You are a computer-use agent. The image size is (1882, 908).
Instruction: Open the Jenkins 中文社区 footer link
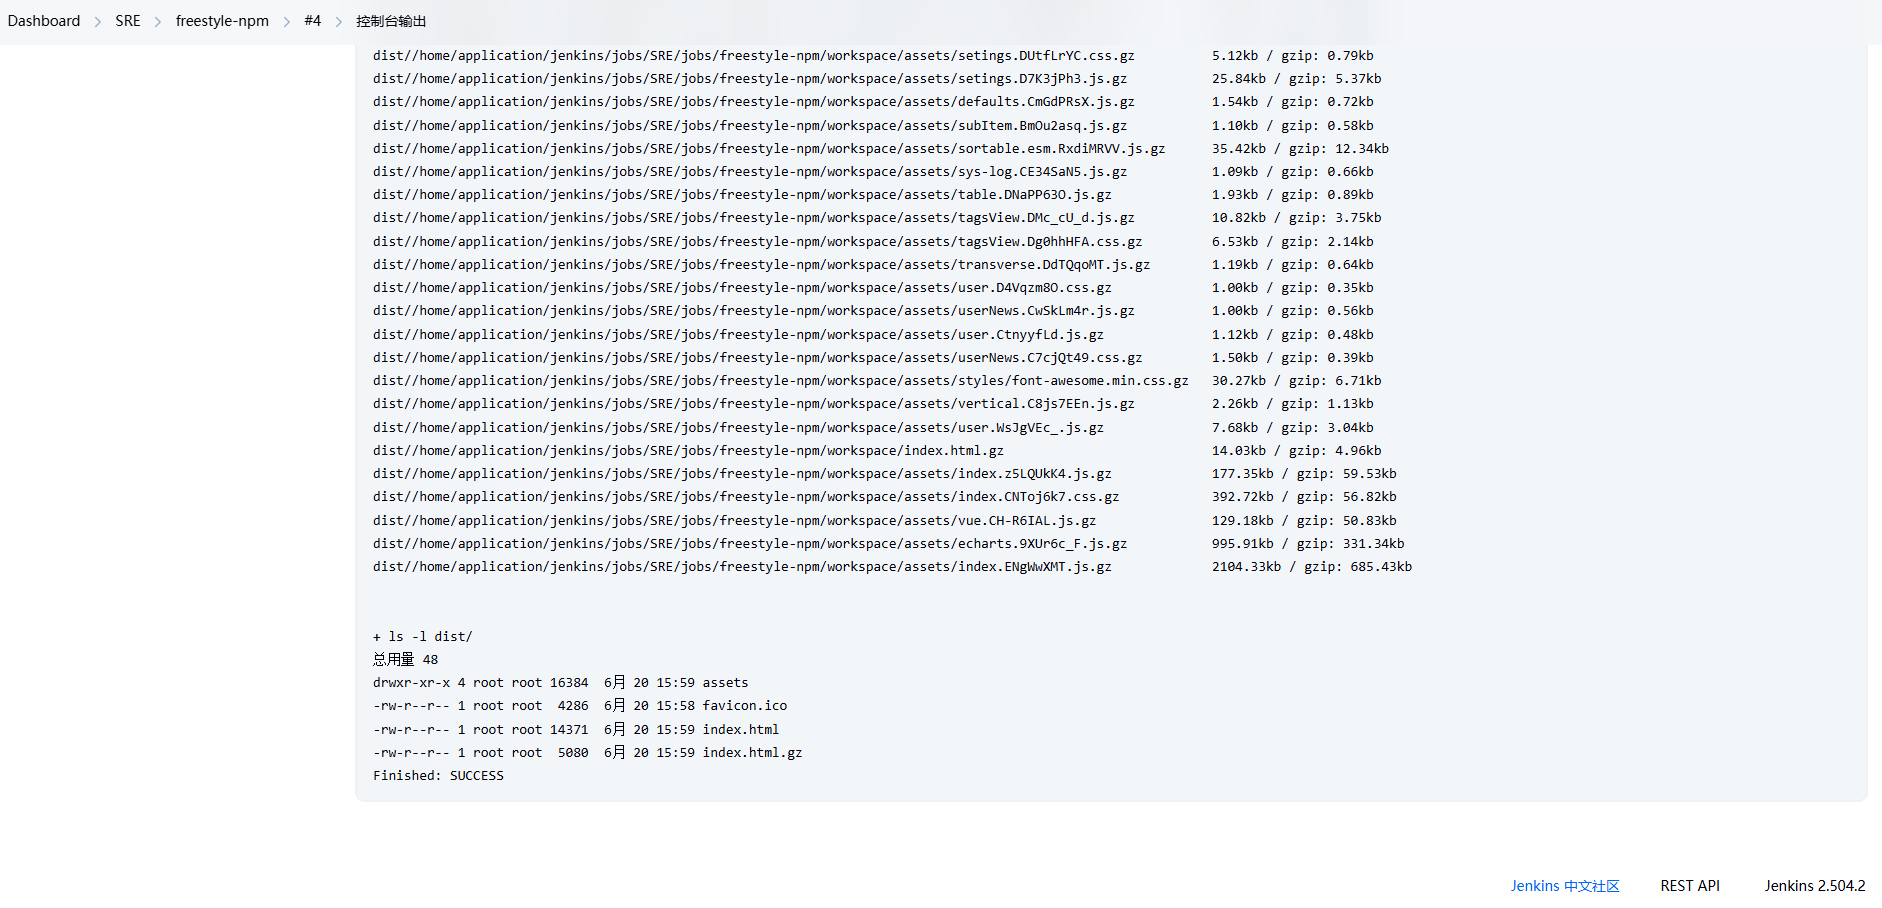[1564, 886]
